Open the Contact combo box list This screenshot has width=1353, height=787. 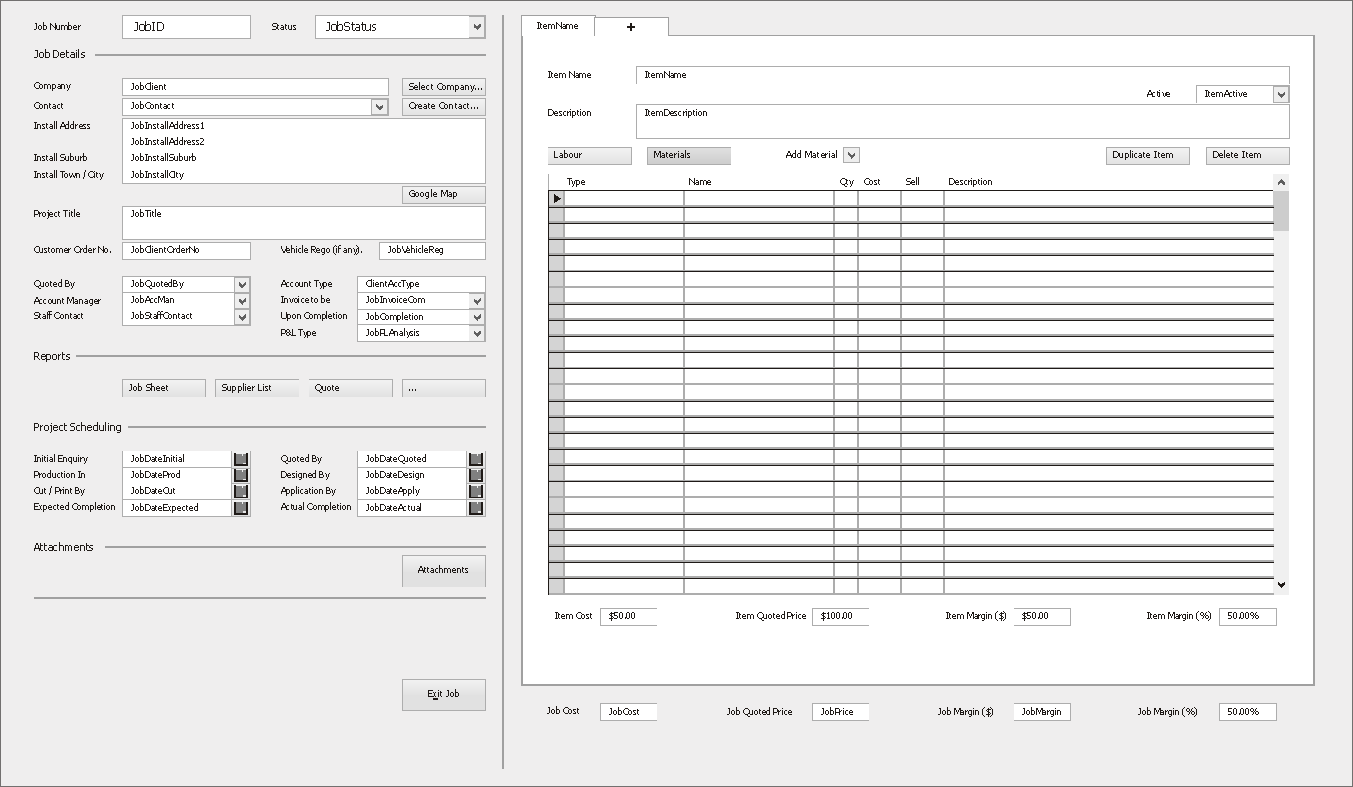click(x=379, y=106)
